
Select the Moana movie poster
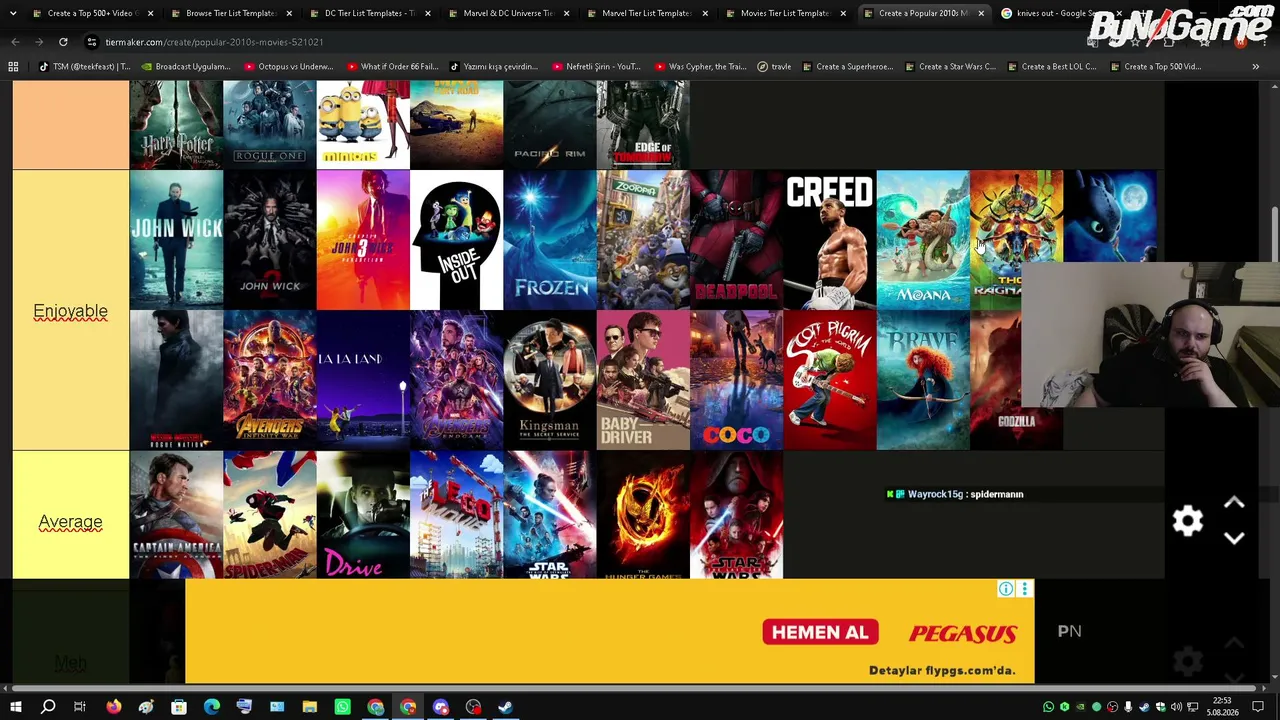pos(923,240)
